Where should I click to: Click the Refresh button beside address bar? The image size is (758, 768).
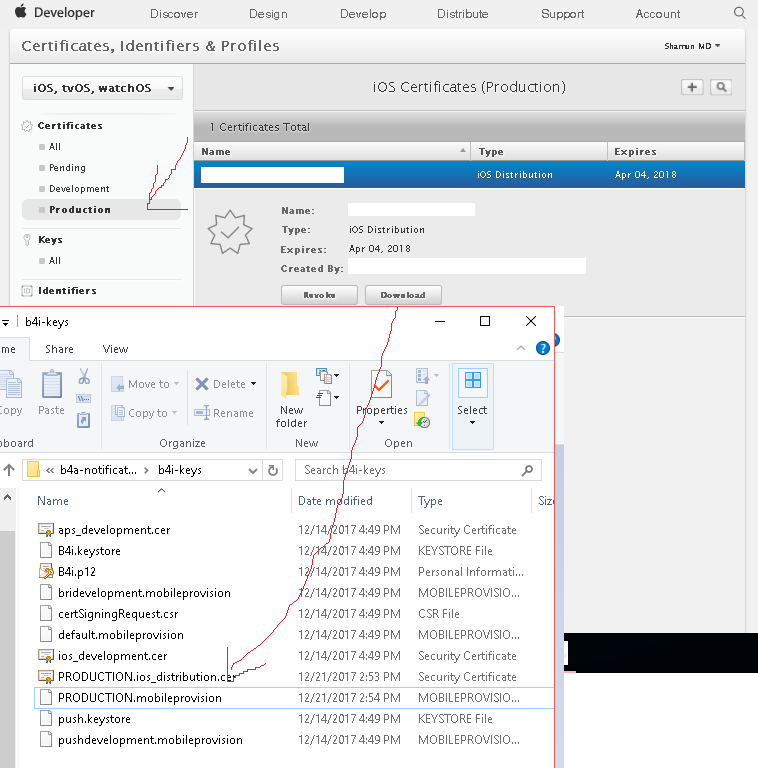pyautogui.click(x=273, y=470)
